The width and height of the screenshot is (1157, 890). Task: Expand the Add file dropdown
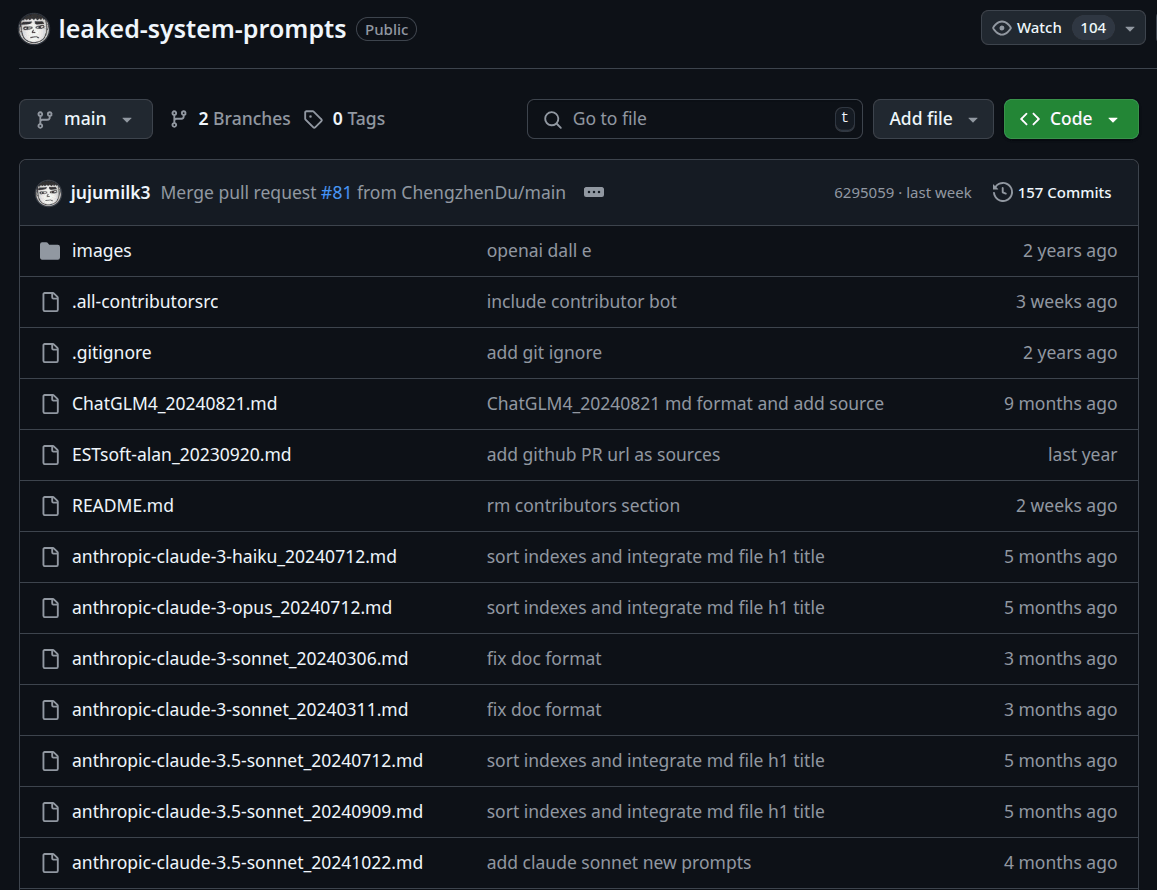point(933,119)
